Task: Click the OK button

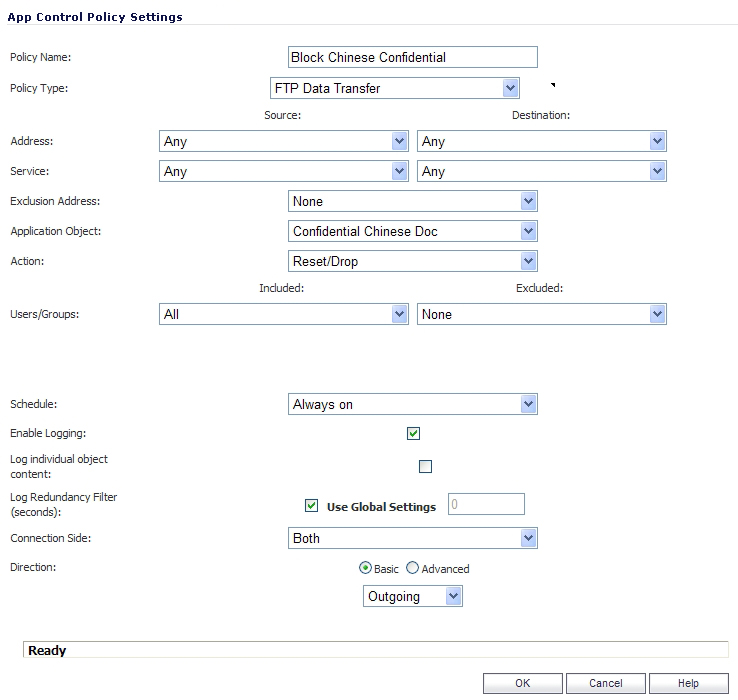Action: [x=522, y=683]
